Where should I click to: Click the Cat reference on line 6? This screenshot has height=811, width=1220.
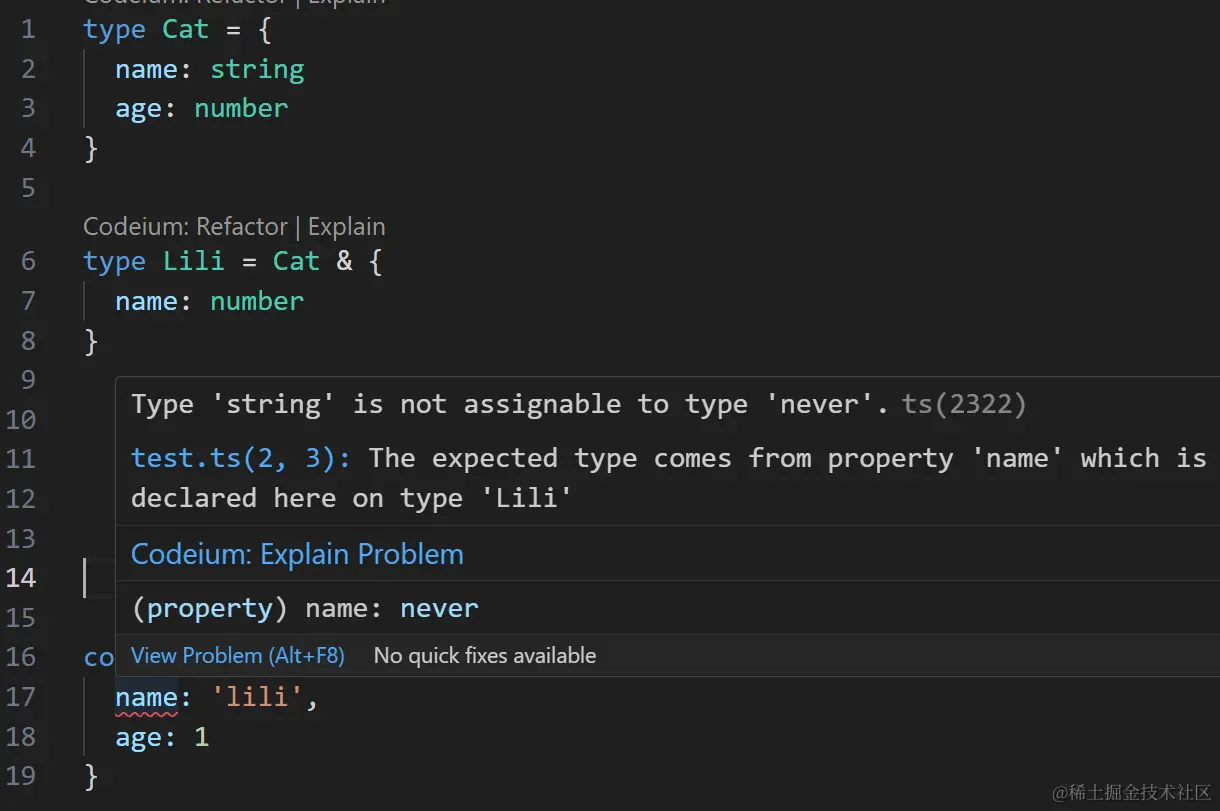point(296,261)
